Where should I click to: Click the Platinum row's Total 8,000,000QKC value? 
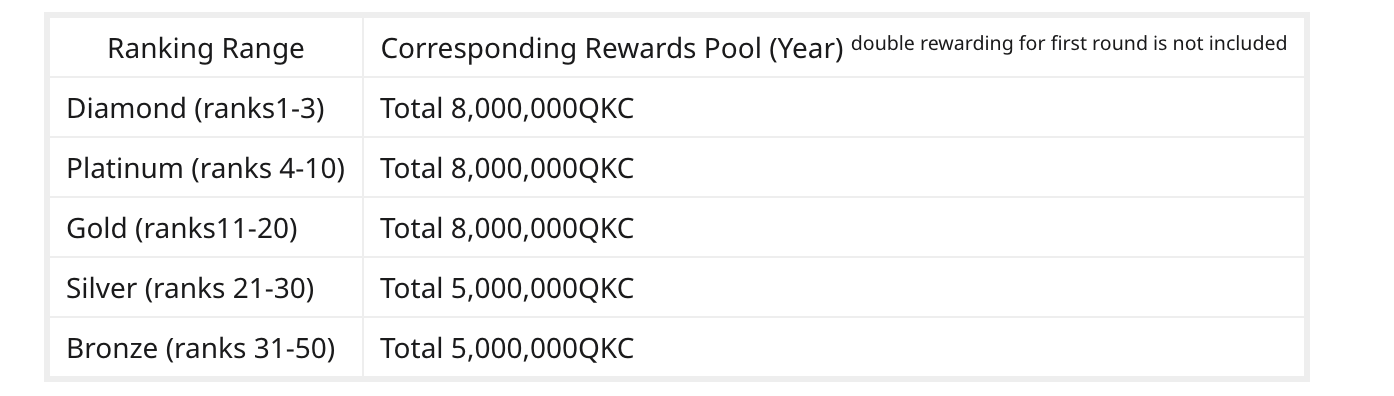pyautogui.click(x=507, y=168)
